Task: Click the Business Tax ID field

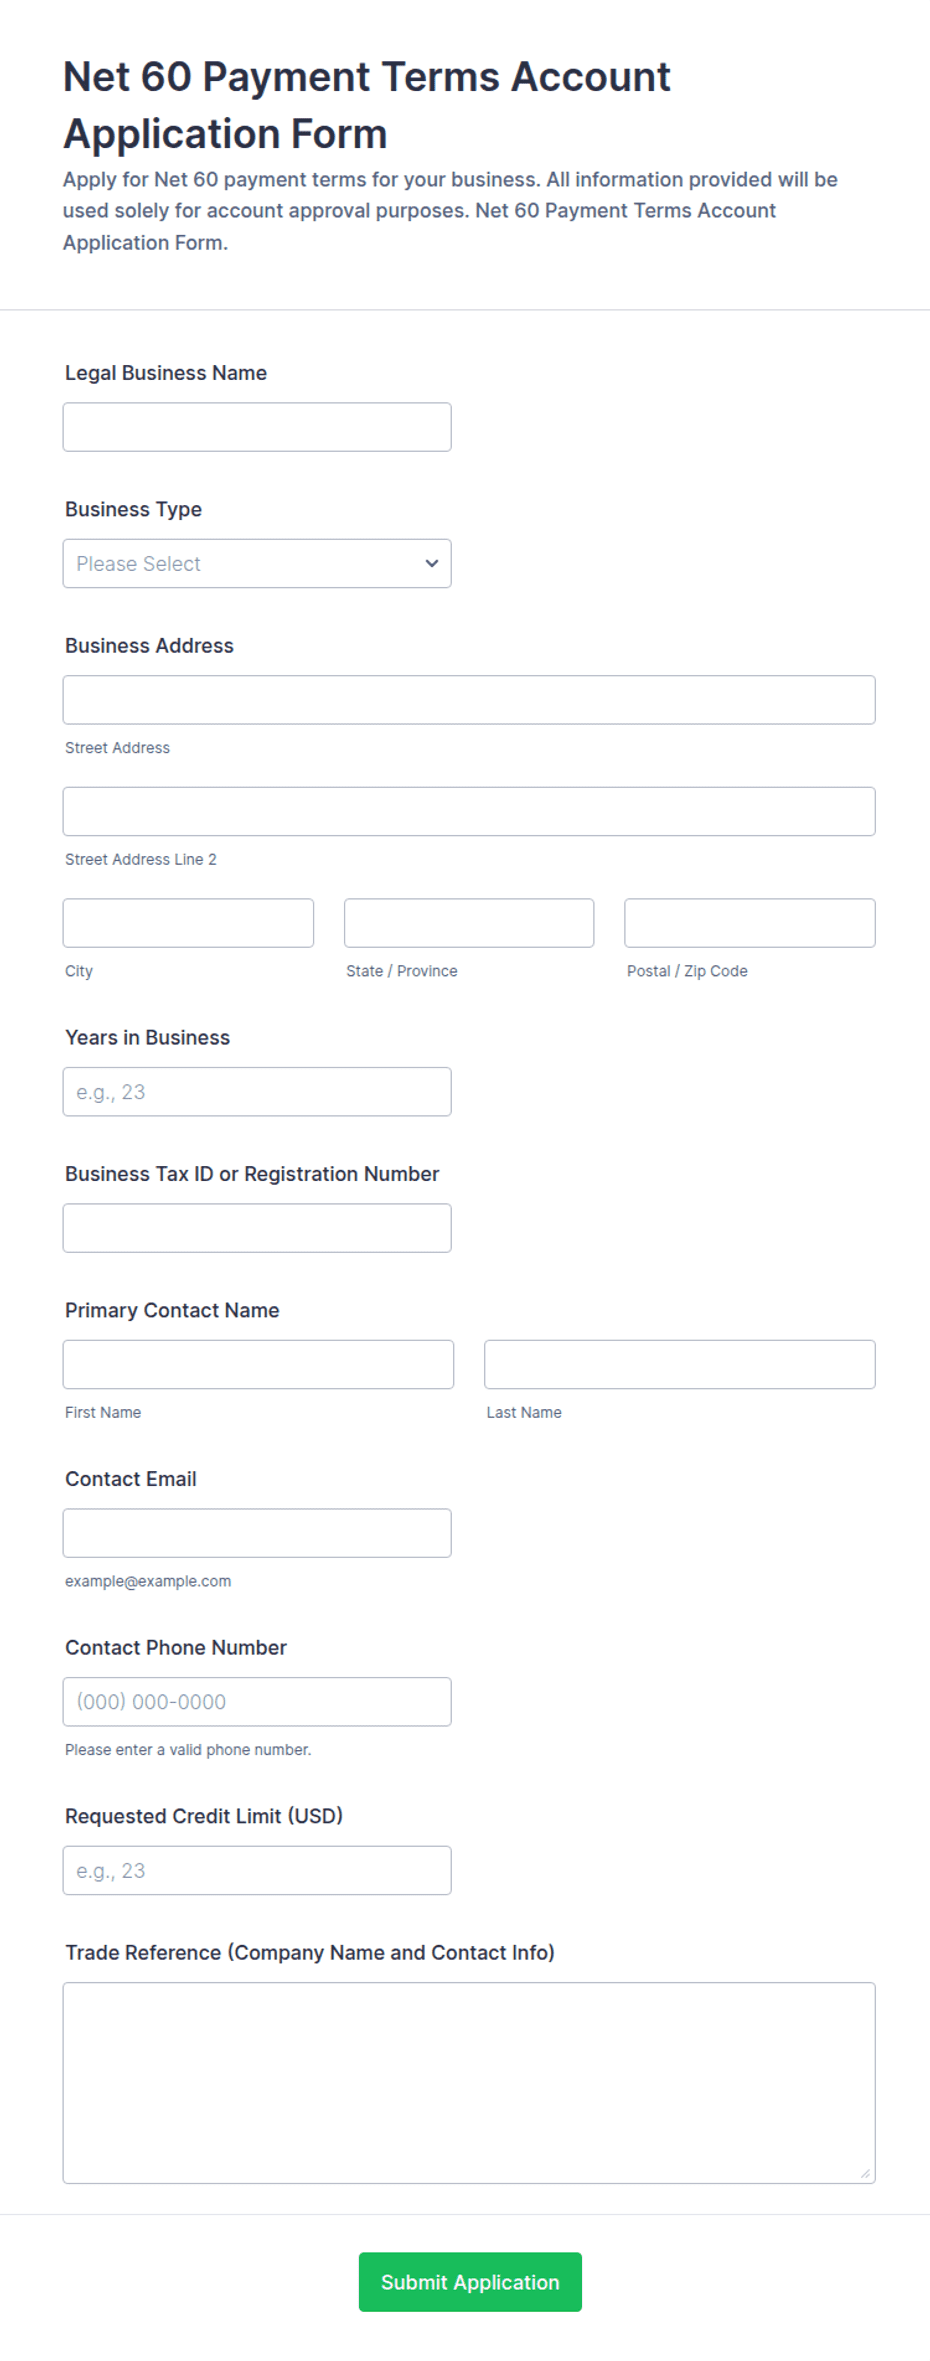Action: (257, 1228)
